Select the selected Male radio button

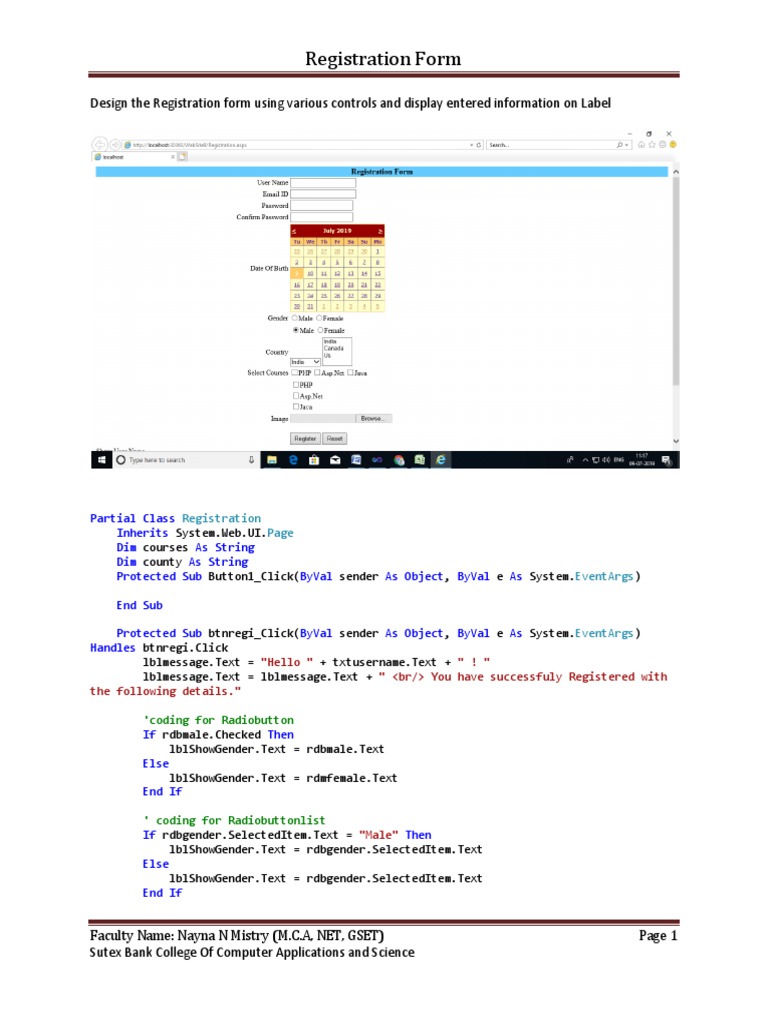[x=295, y=330]
